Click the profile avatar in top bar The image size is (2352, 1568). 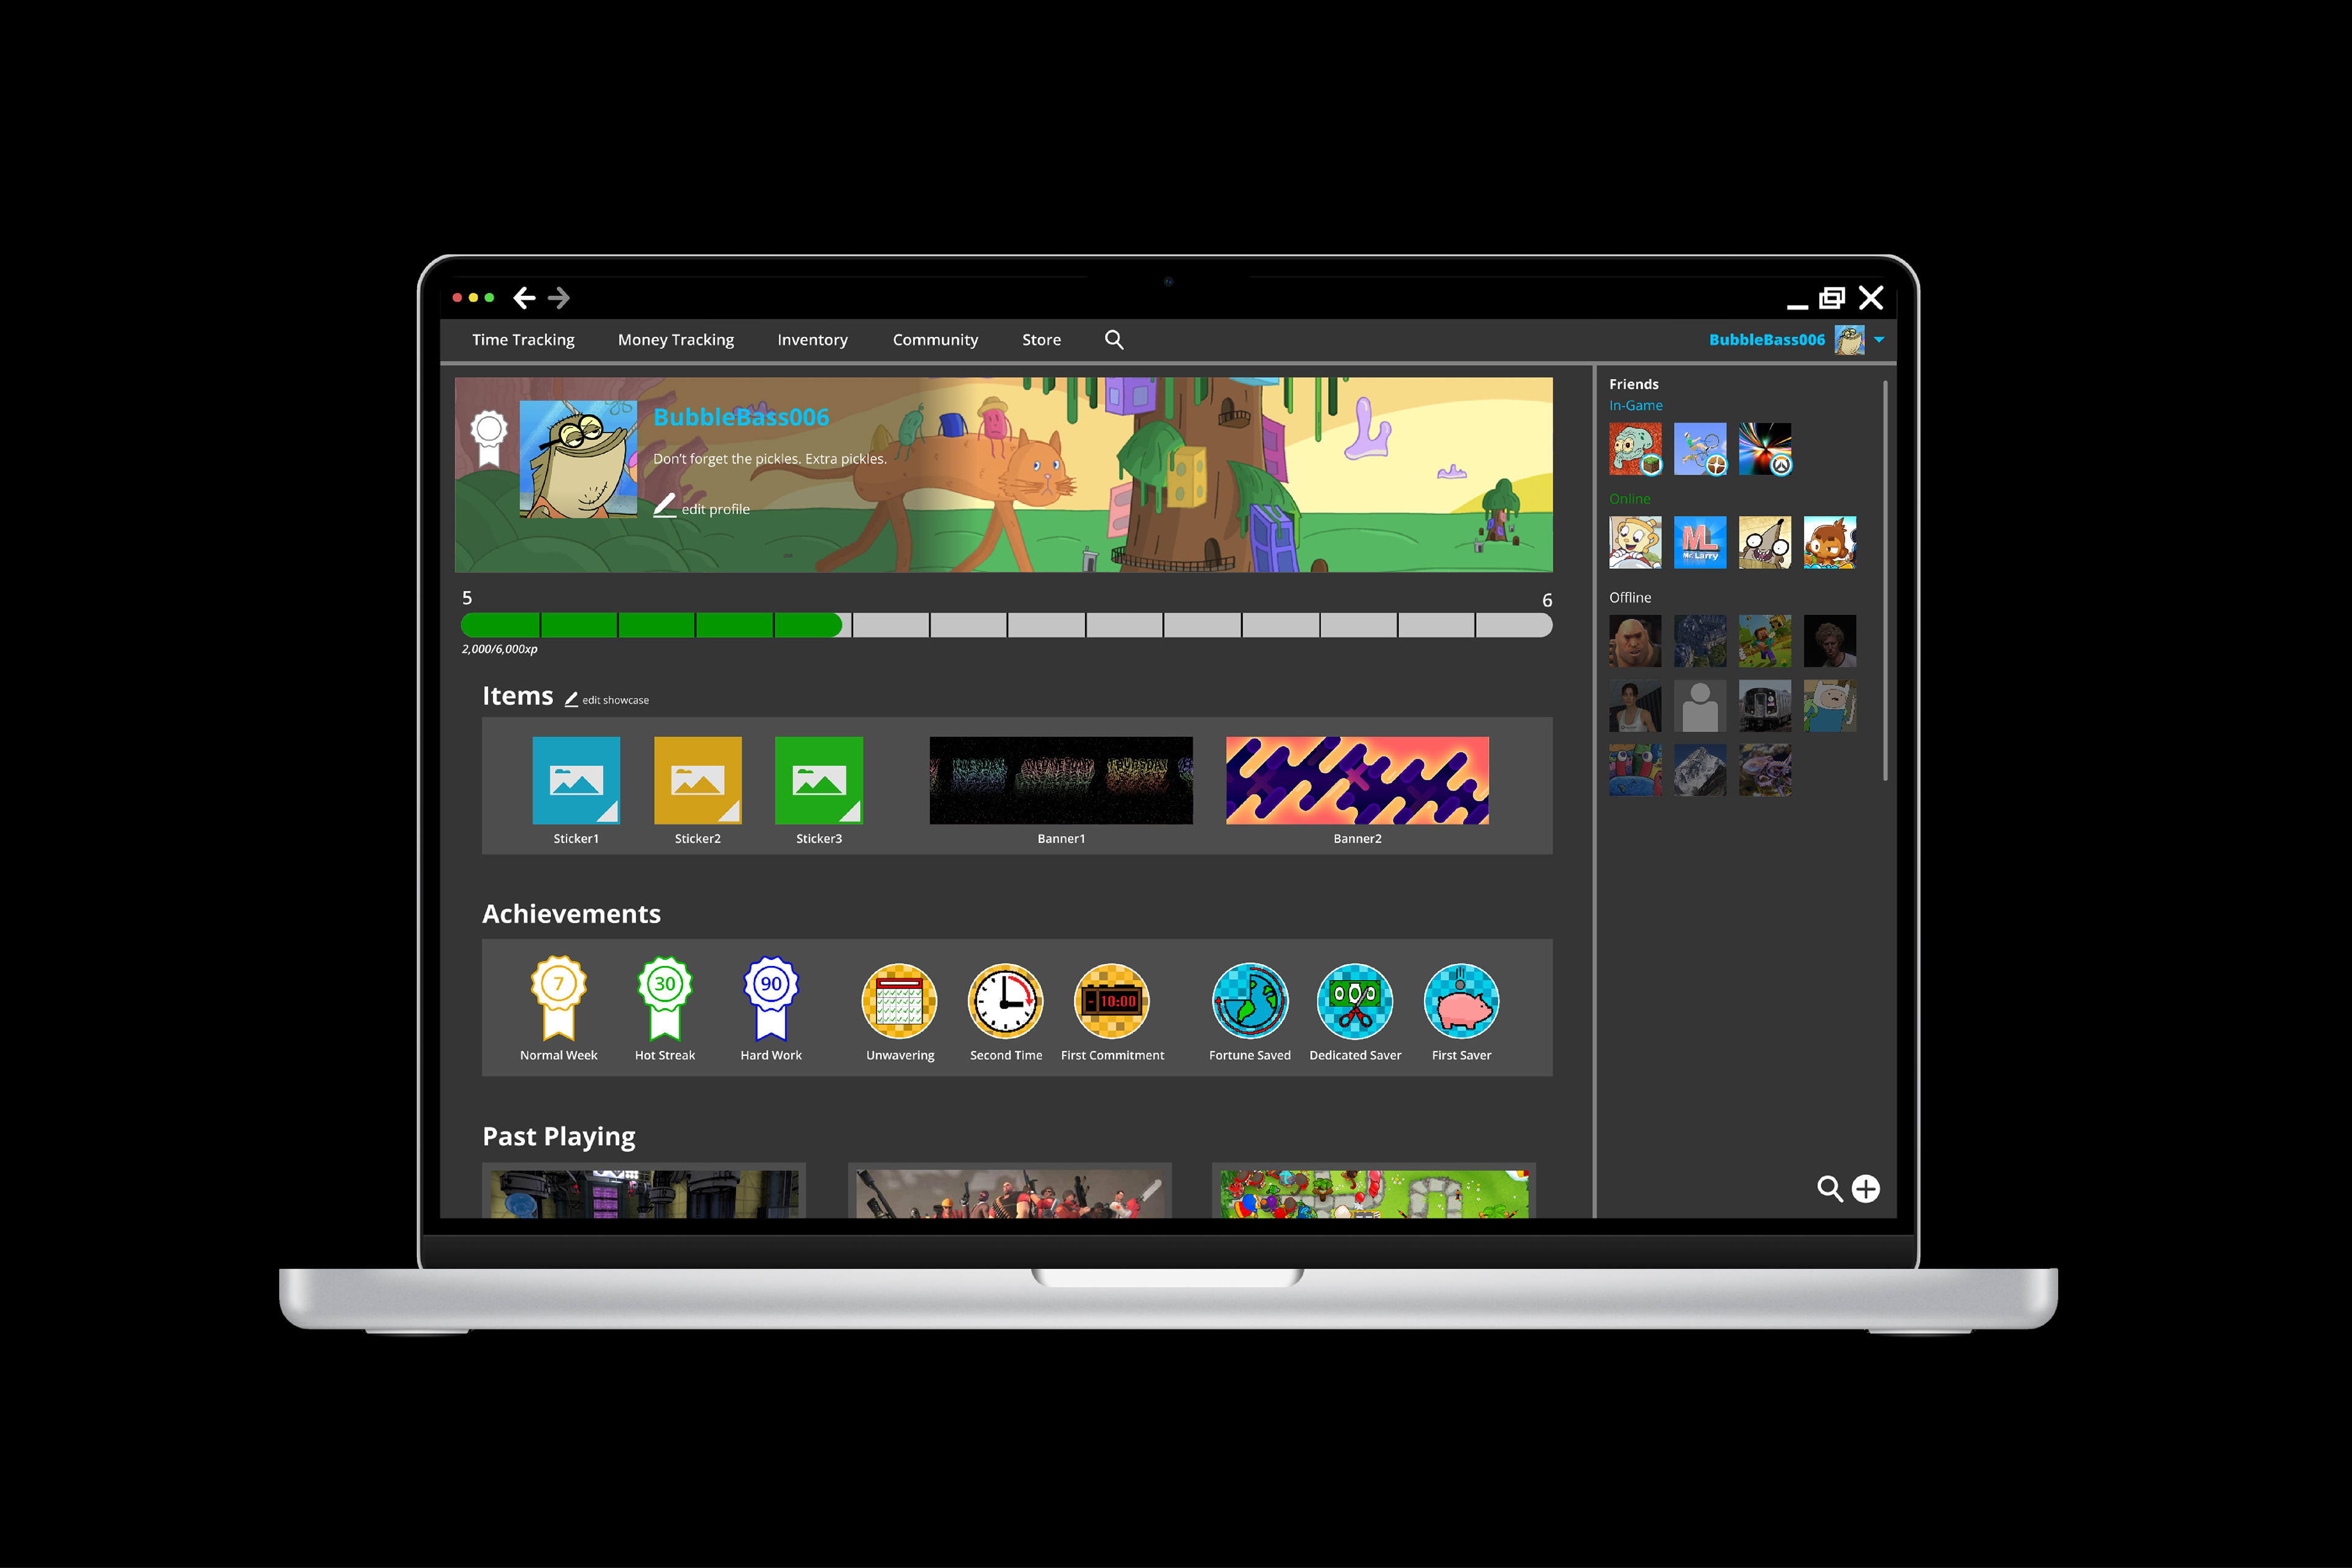click(1849, 340)
